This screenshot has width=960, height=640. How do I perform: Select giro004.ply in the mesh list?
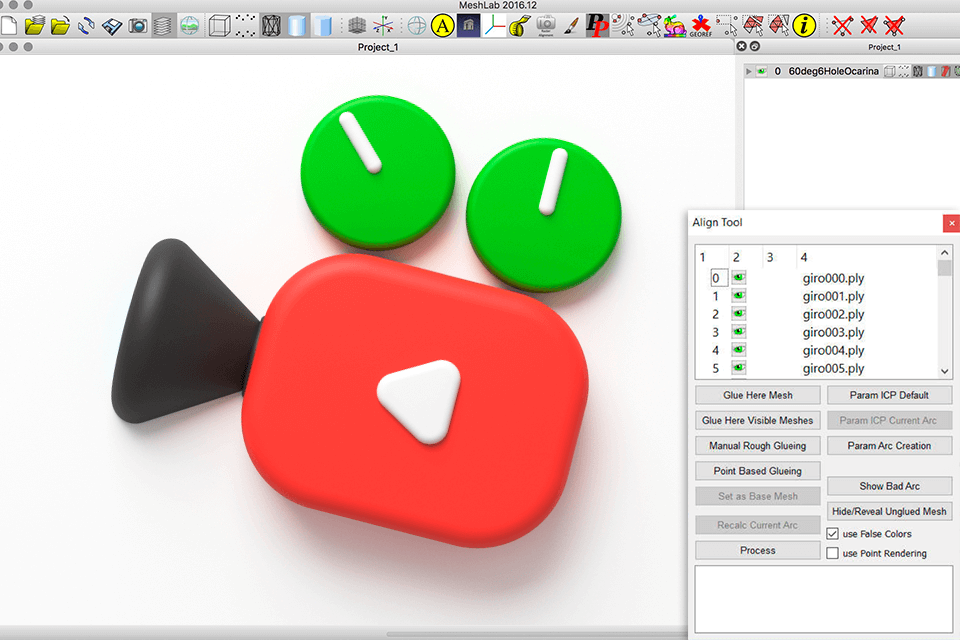(833, 351)
